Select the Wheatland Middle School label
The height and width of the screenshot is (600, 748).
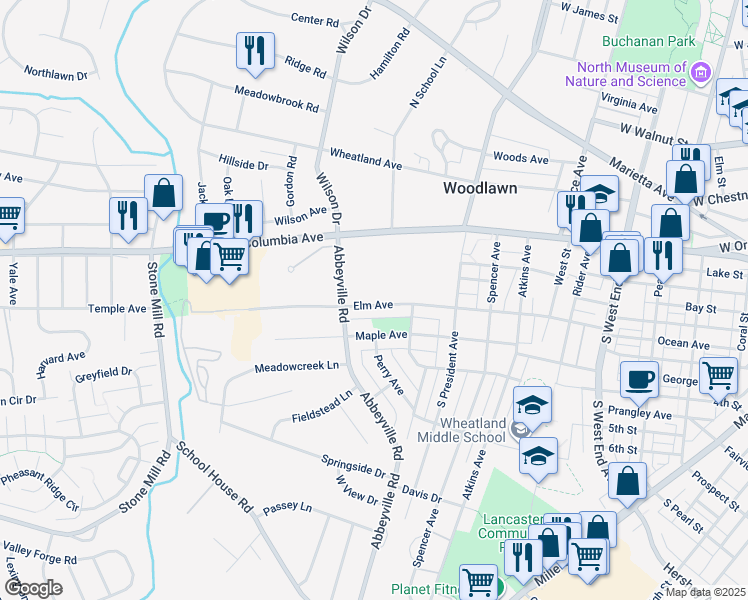tap(462, 430)
